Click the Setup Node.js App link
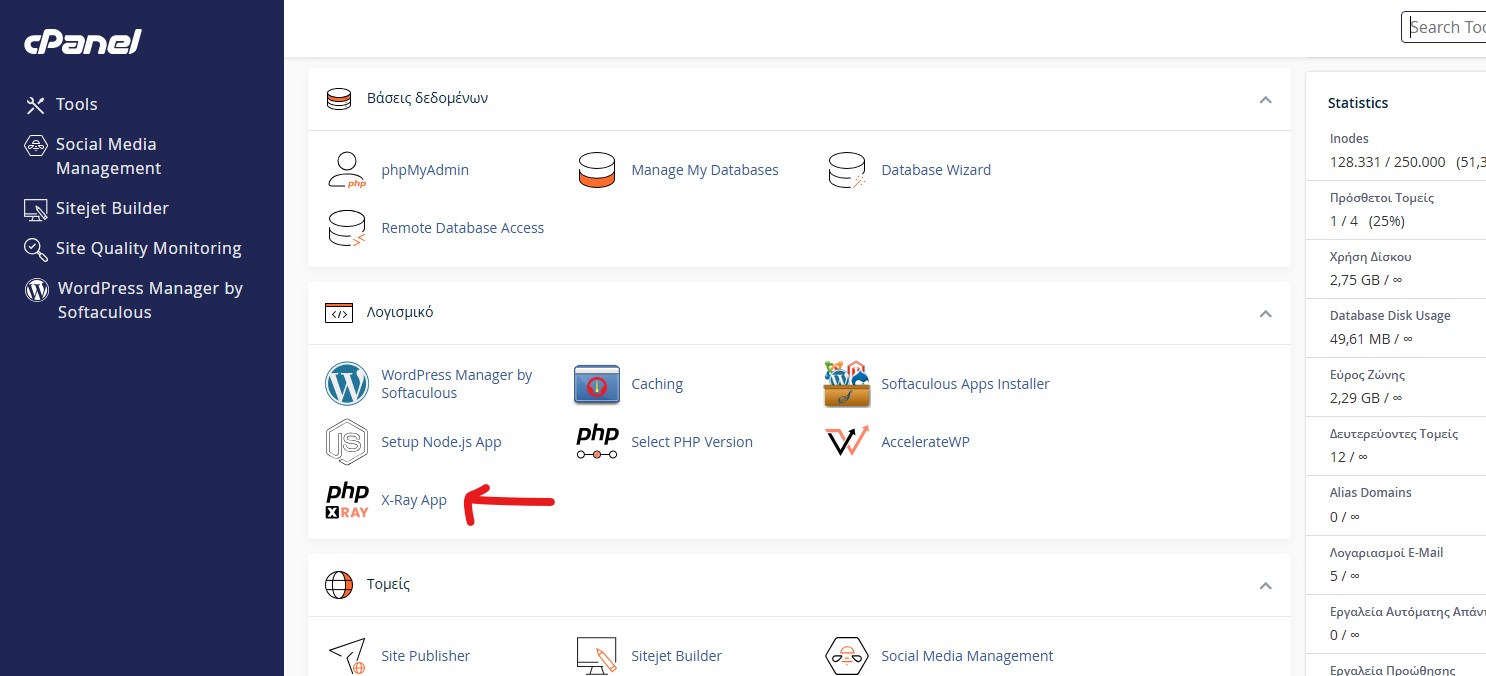The height and width of the screenshot is (676, 1486). [x=441, y=442]
